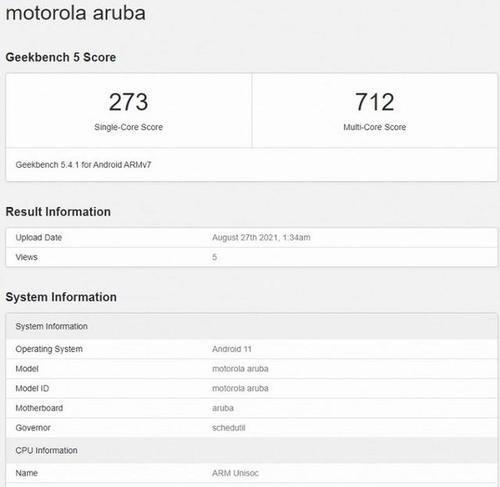Image resolution: width=500 pixels, height=487 pixels.
Task: Click the System Information section heading
Action: [61, 297]
